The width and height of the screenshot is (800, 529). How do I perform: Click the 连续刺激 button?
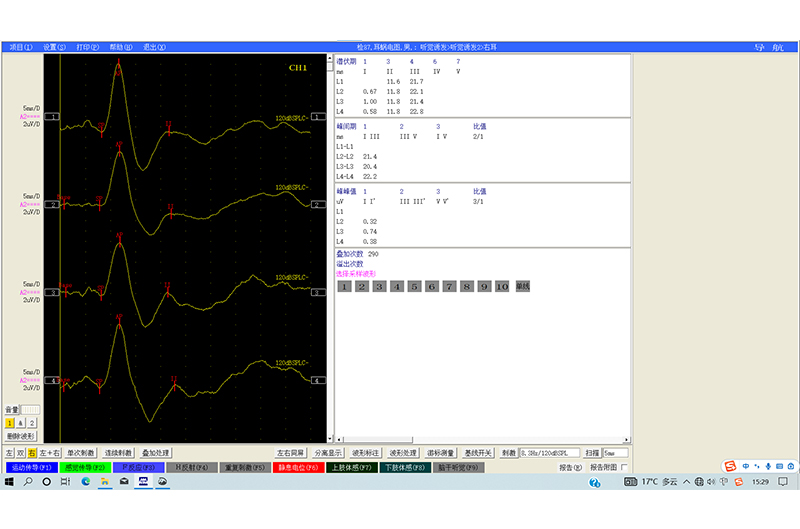pos(118,453)
